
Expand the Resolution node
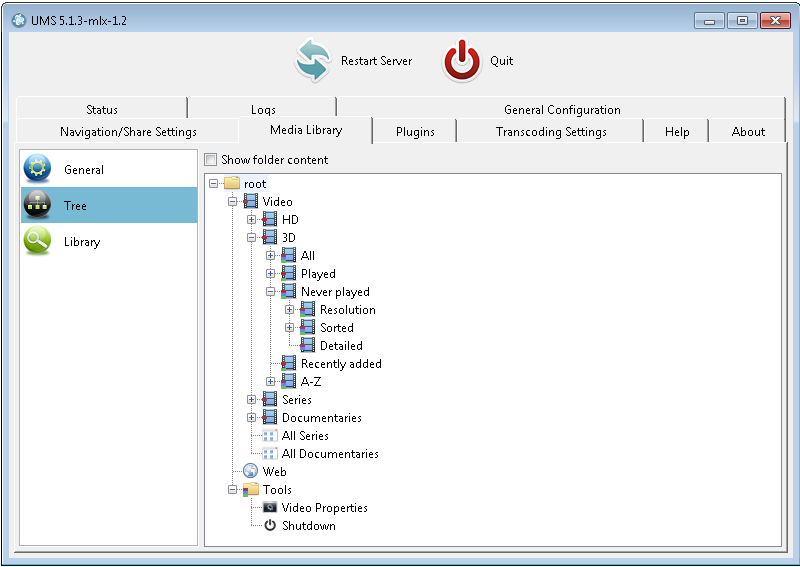289,309
